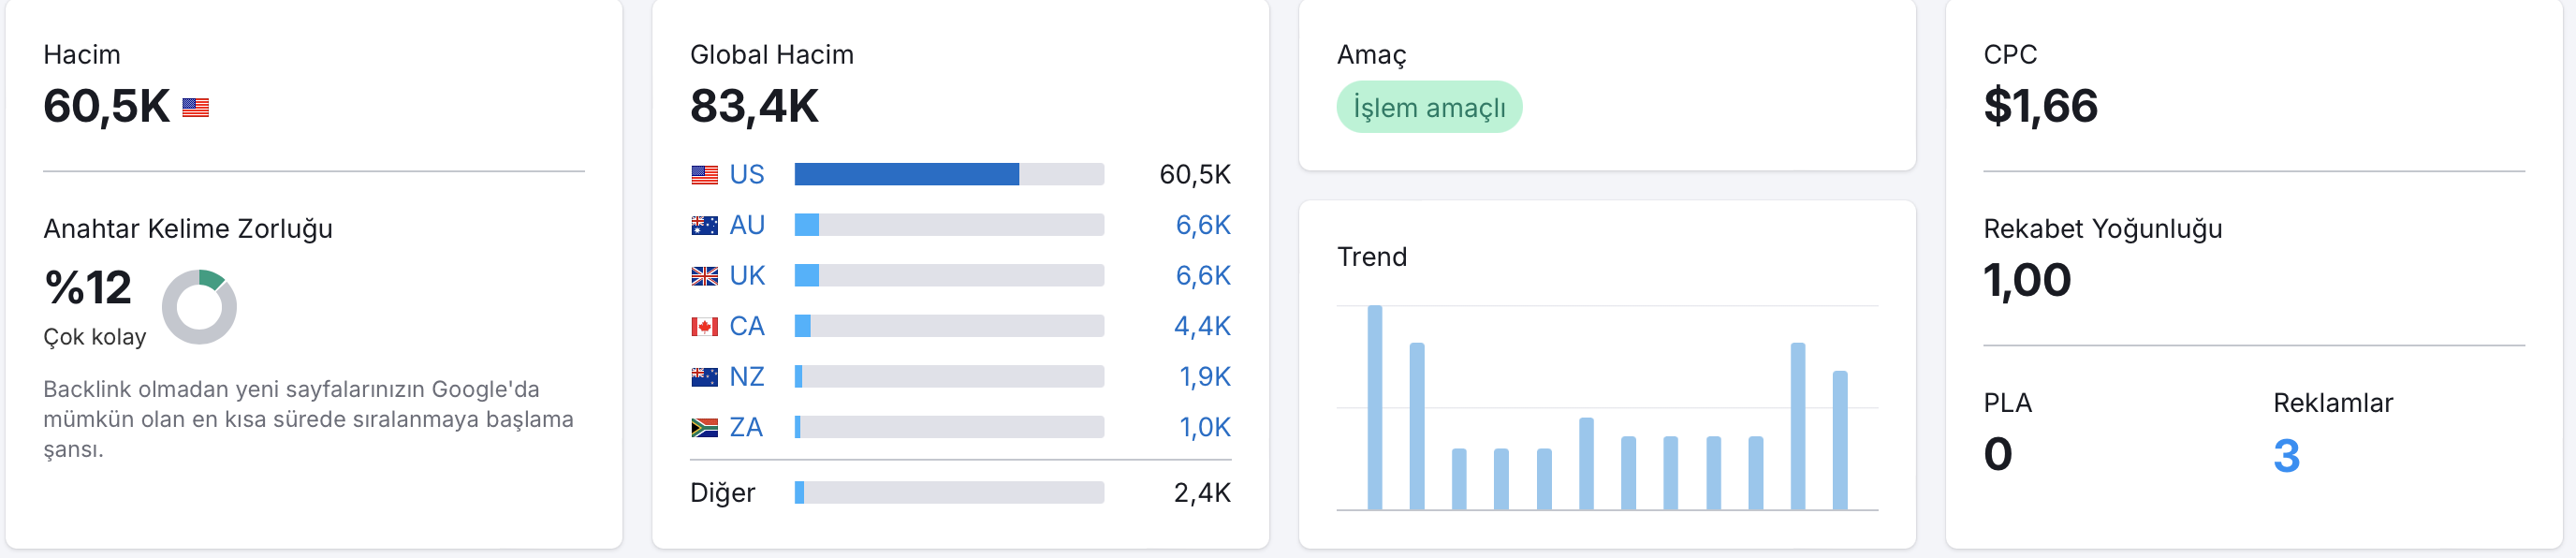
Task: Click the tallest first bar in Trend chart
Action: pyautogui.click(x=1375, y=408)
